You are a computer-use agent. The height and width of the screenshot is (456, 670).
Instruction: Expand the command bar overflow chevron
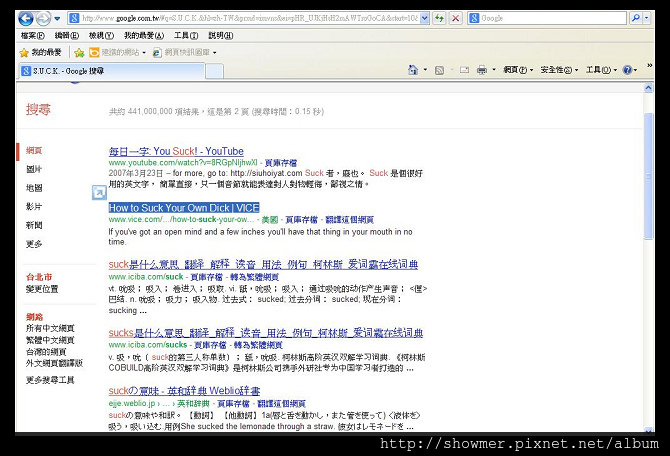click(x=649, y=65)
